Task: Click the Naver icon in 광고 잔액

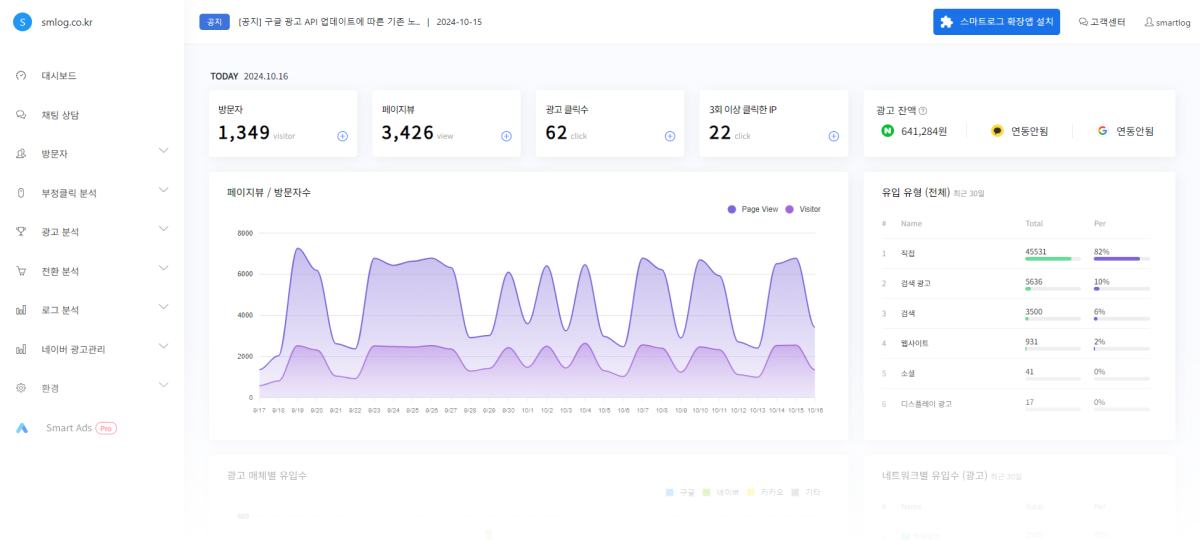Action: [x=887, y=130]
